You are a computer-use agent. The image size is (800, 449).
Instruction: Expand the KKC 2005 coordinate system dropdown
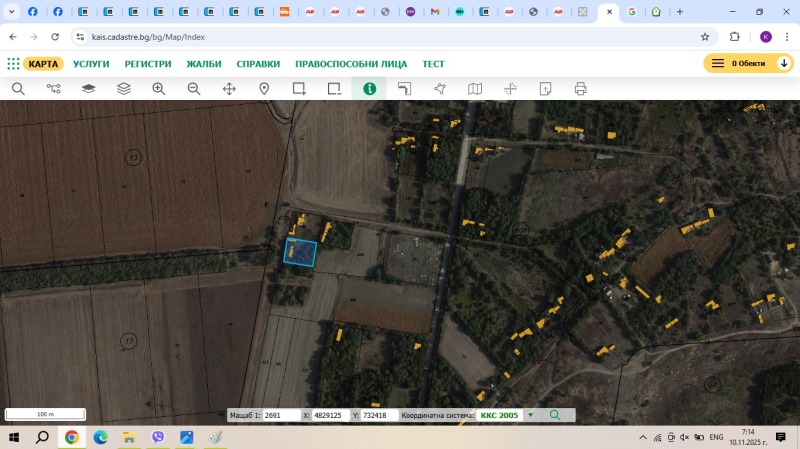[x=530, y=415]
